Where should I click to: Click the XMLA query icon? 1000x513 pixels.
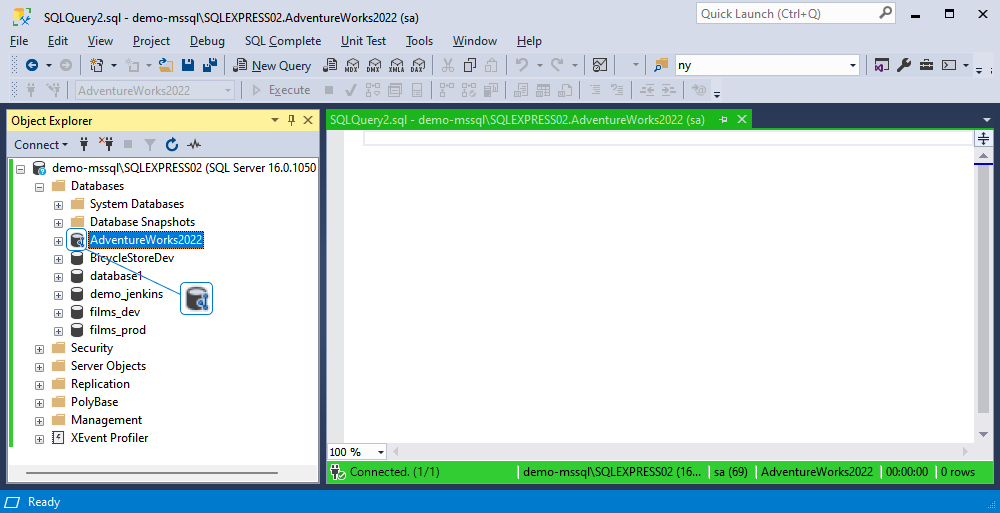point(396,65)
